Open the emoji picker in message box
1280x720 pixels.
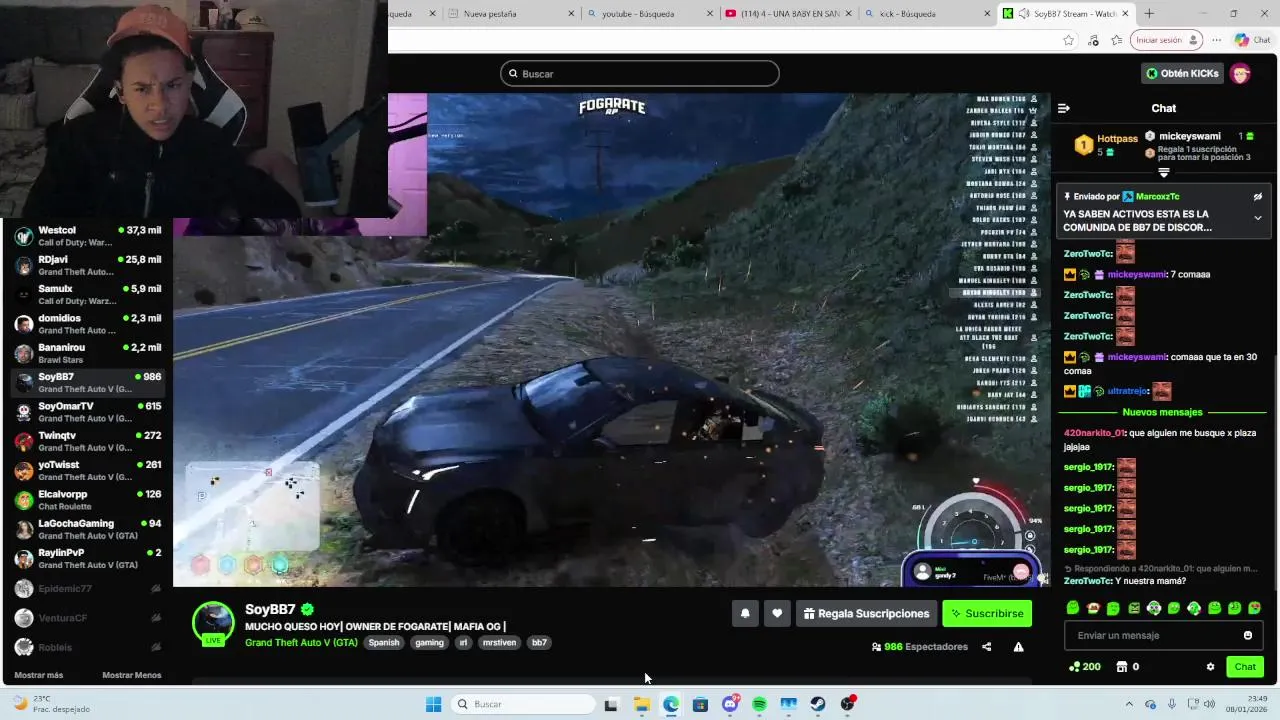point(1247,635)
